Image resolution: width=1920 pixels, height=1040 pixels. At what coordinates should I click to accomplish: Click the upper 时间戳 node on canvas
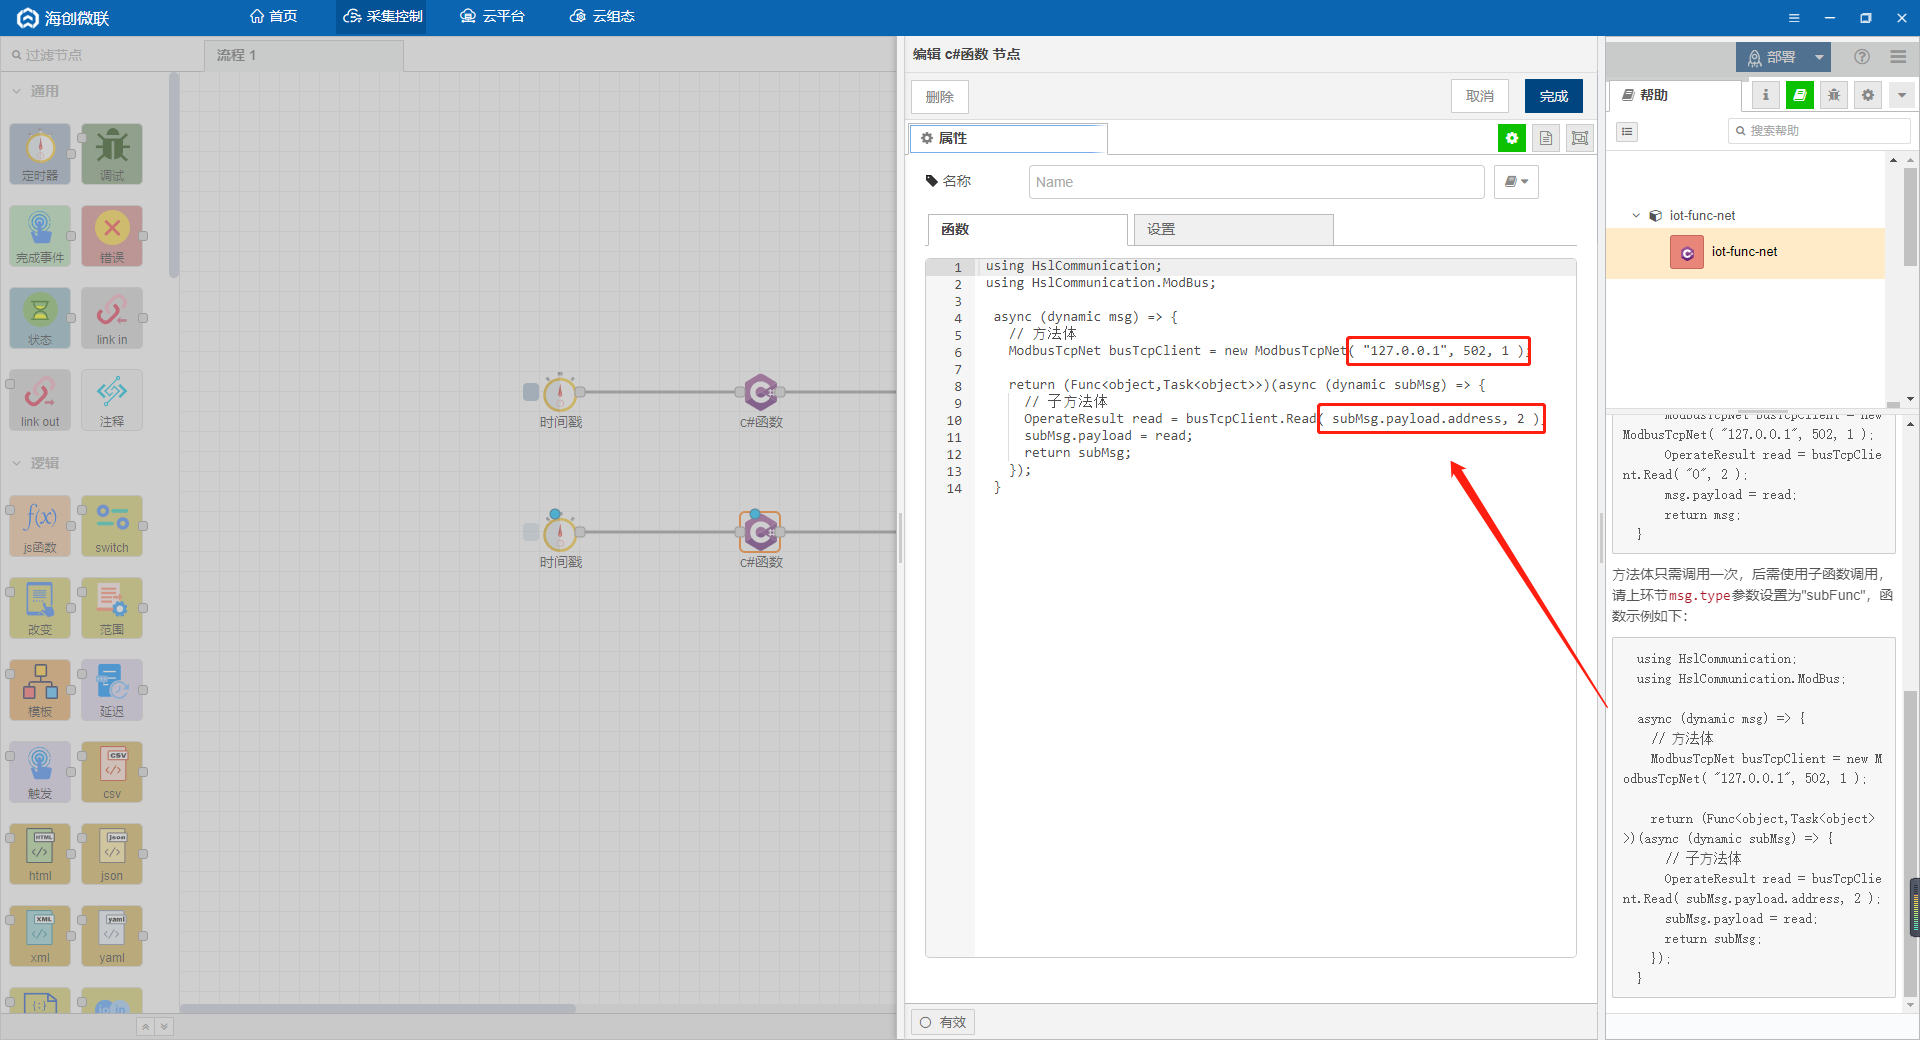tap(560, 393)
